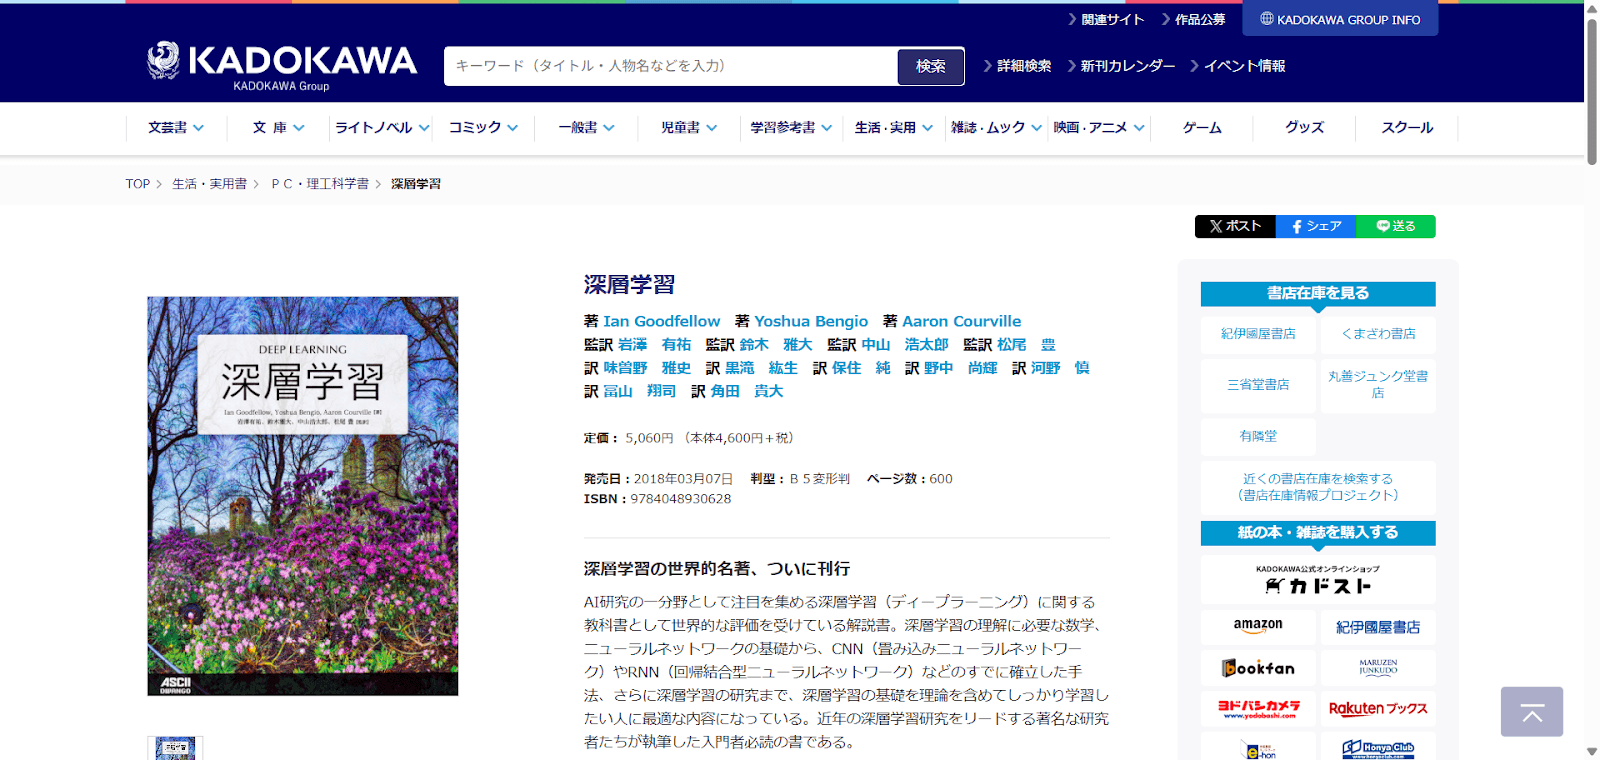Expand the 文庫 category menu

[x=278, y=128]
